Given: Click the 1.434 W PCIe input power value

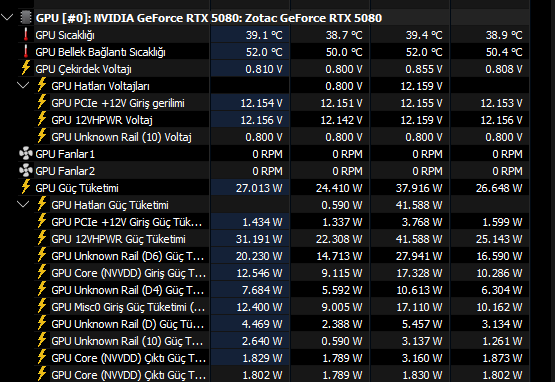Looking at the screenshot, I should pyautogui.click(x=262, y=222).
